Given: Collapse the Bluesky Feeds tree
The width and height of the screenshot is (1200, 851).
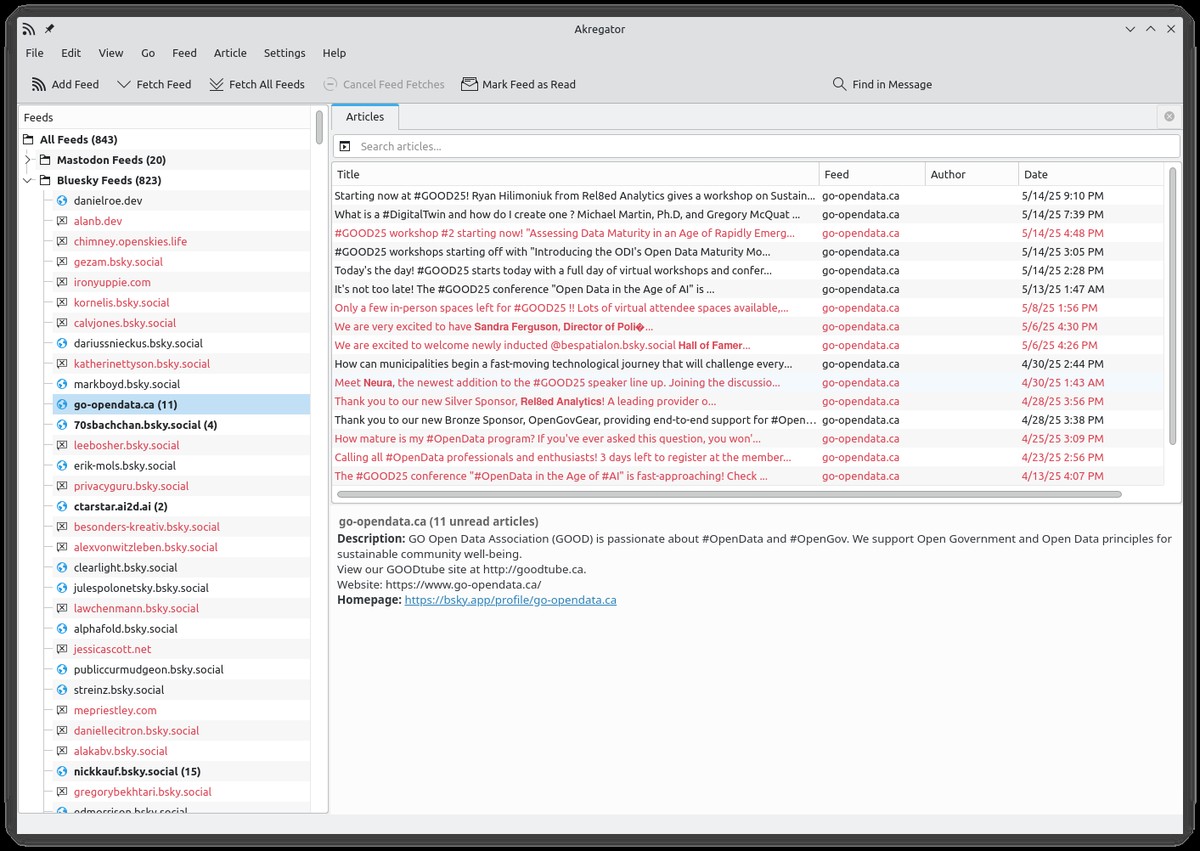Looking at the screenshot, I should (28, 180).
